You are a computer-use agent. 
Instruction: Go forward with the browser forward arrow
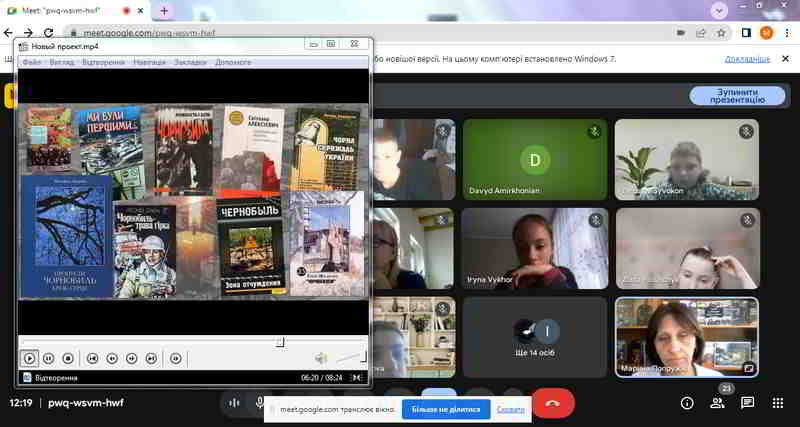coord(28,33)
